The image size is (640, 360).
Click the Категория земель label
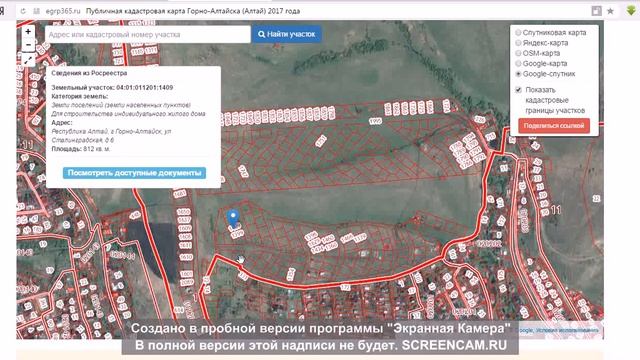click(x=80, y=96)
